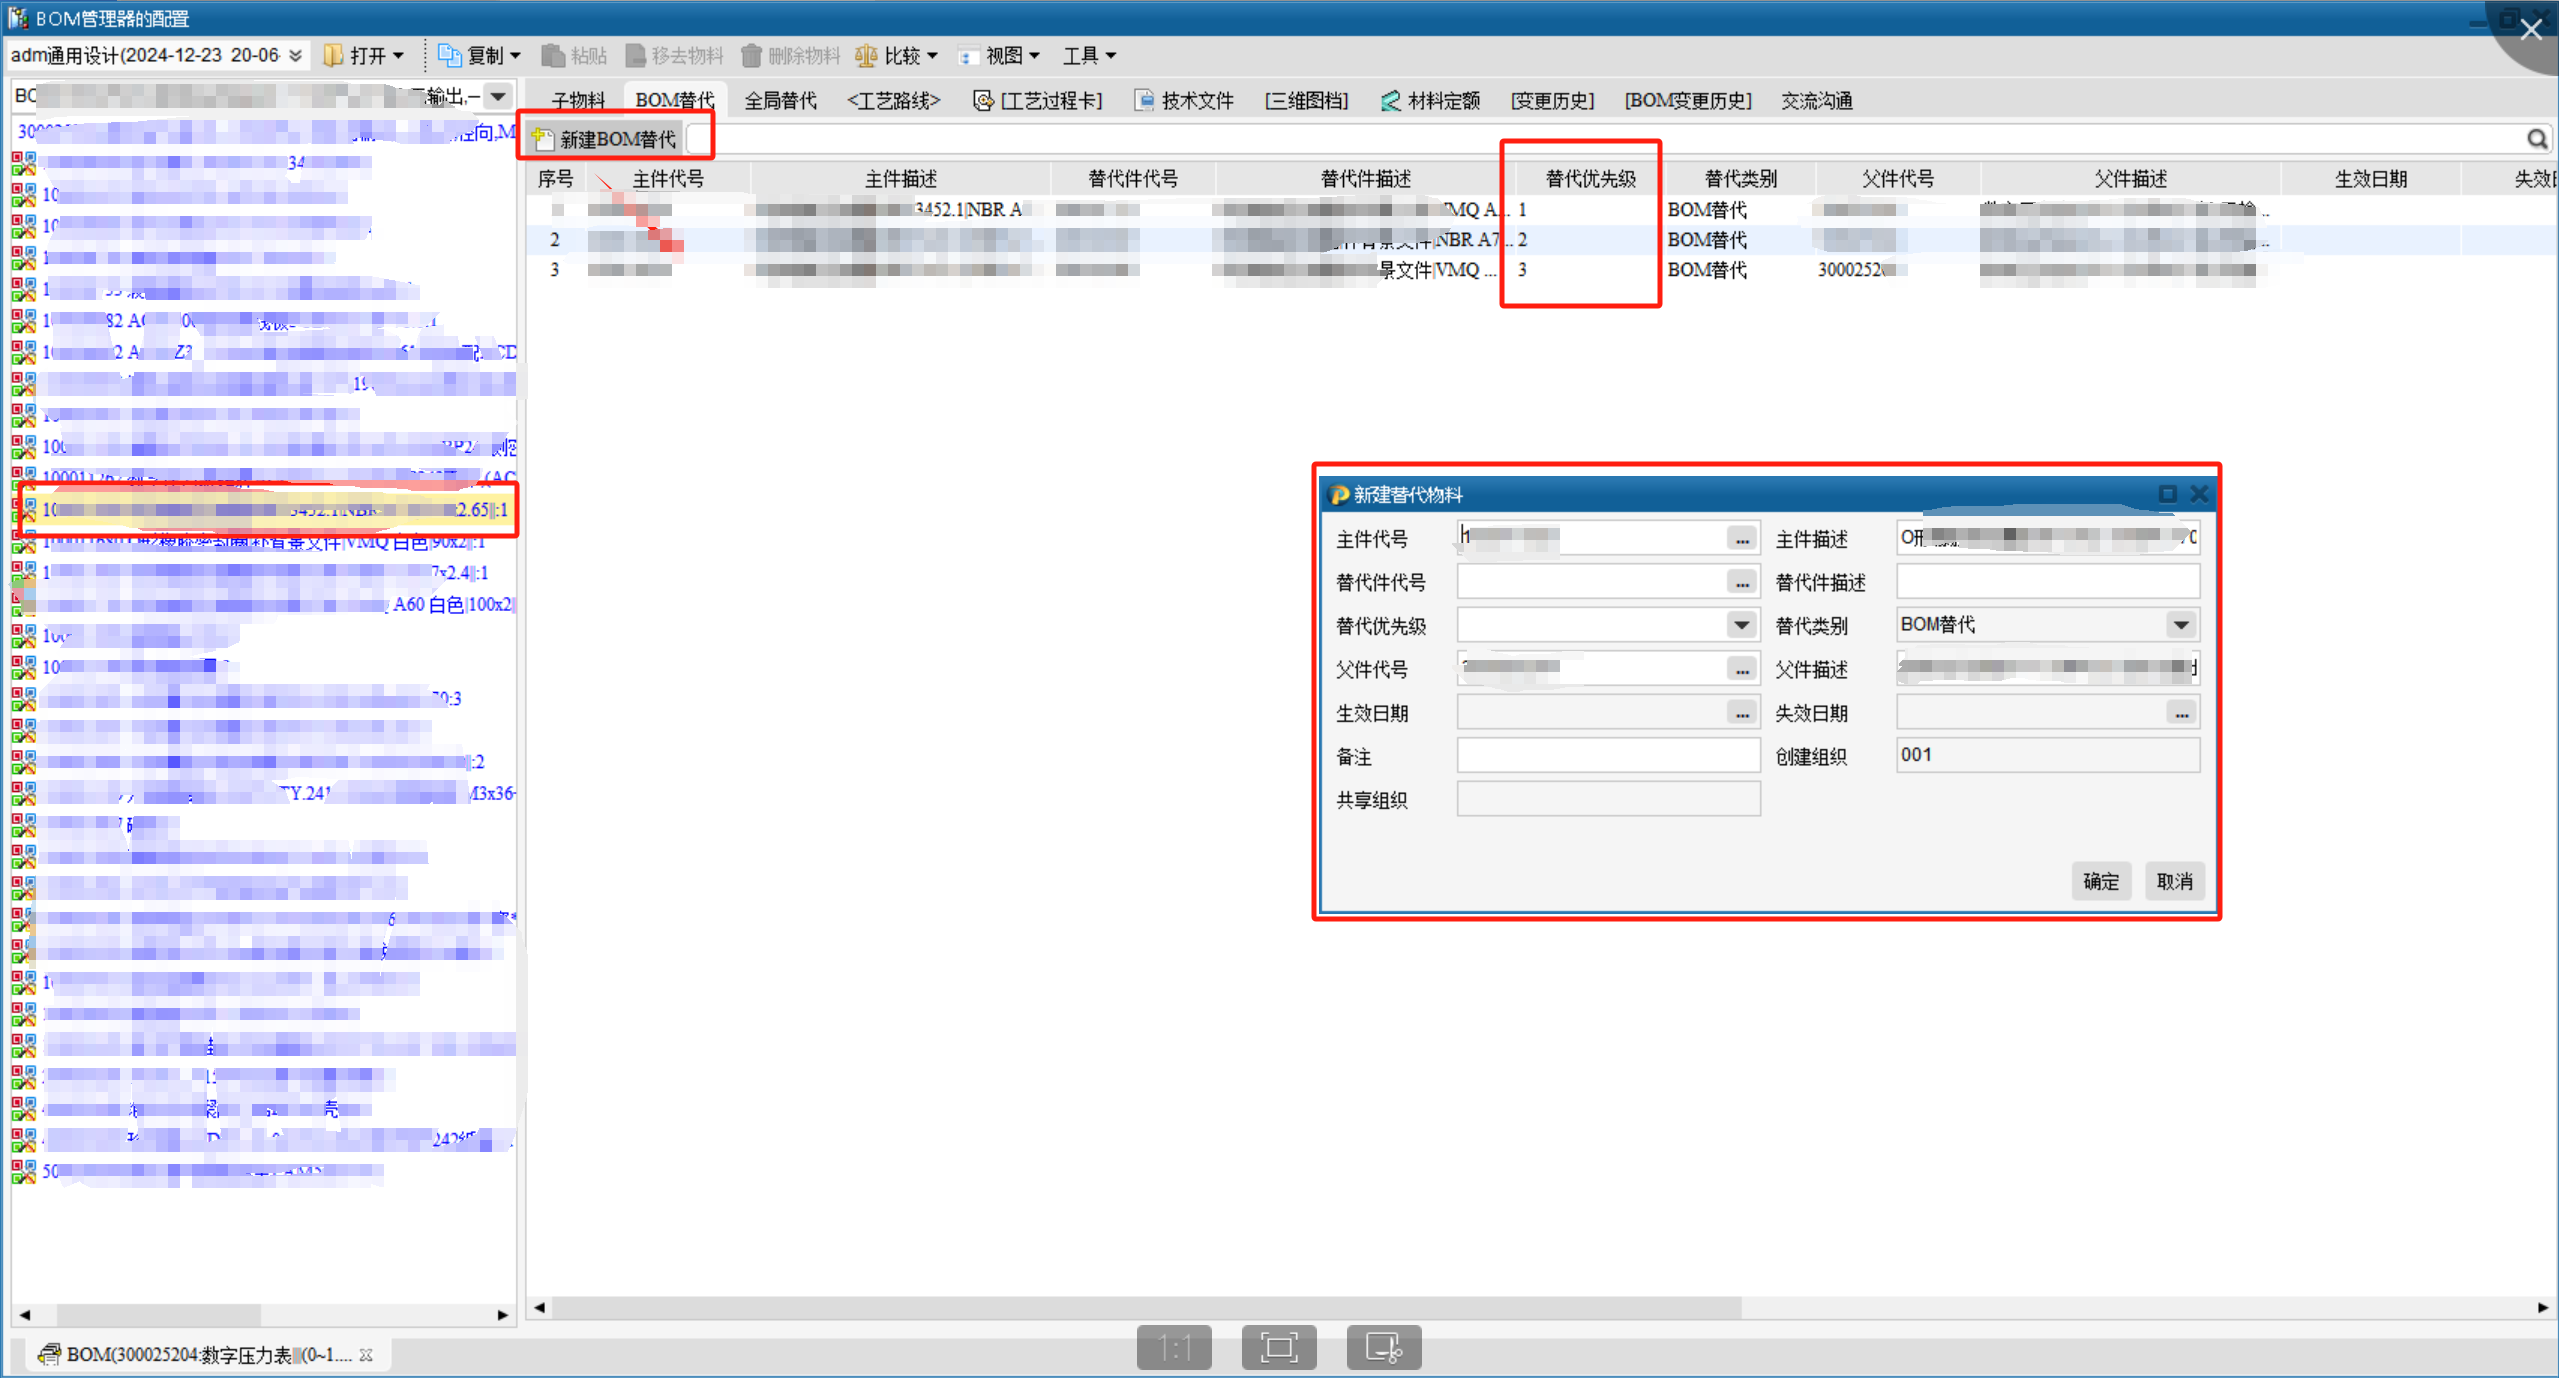Screen dimensions: 2559x1378
Task: Expand the adm通用设计 workspace dropdown
Action: click(295, 56)
